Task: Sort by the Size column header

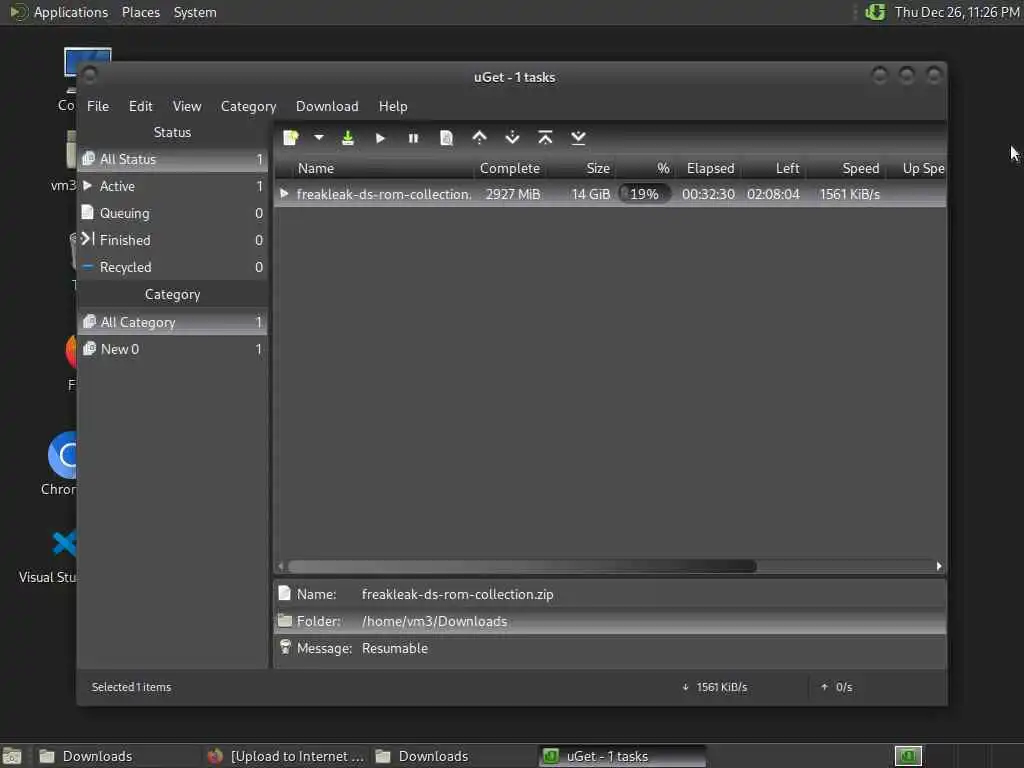Action: (x=582, y=168)
